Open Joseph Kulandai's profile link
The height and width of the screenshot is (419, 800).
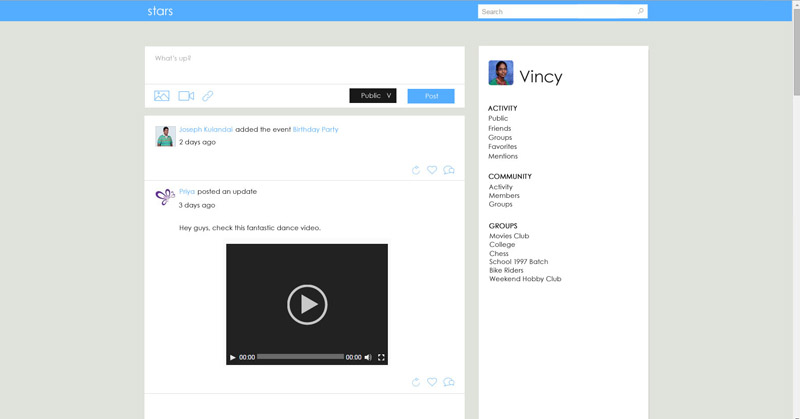(x=206, y=129)
